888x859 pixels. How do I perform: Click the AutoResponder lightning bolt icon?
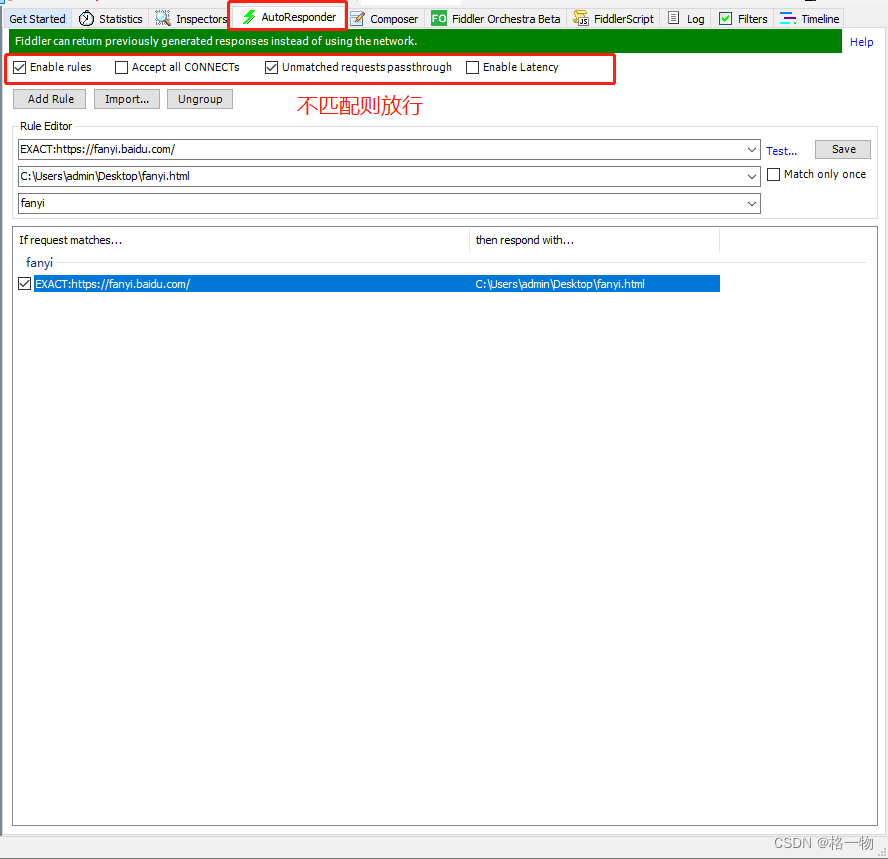249,18
